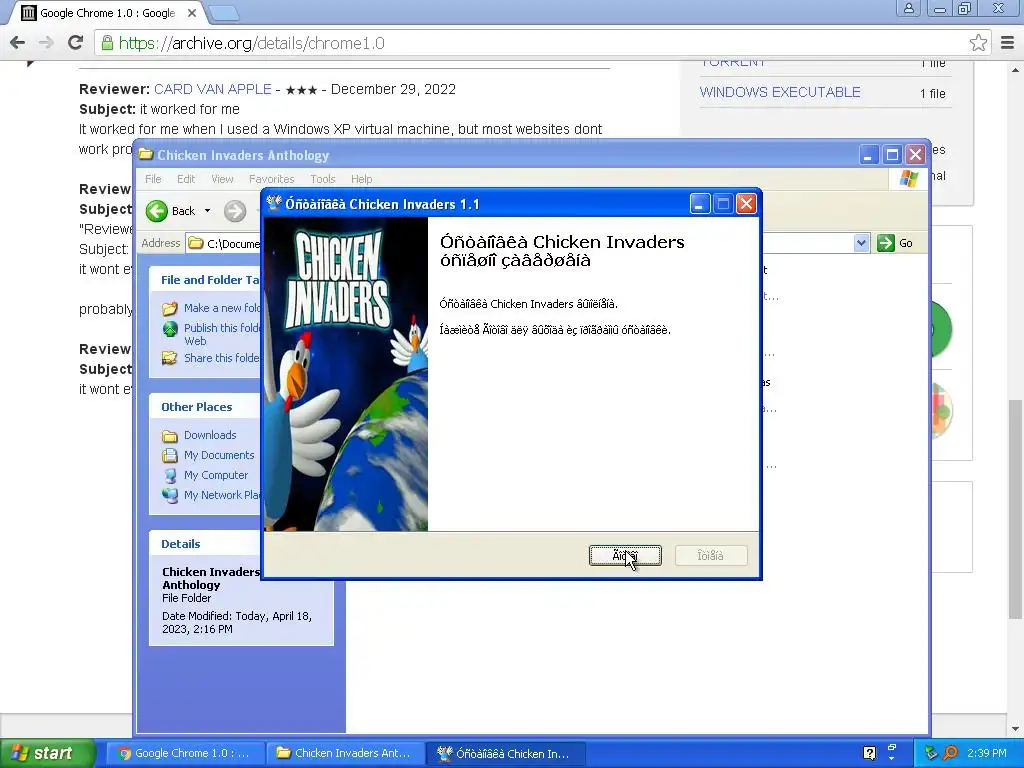Click the installer's focused next button
Image resolution: width=1024 pixels, height=768 pixels.
pos(625,556)
